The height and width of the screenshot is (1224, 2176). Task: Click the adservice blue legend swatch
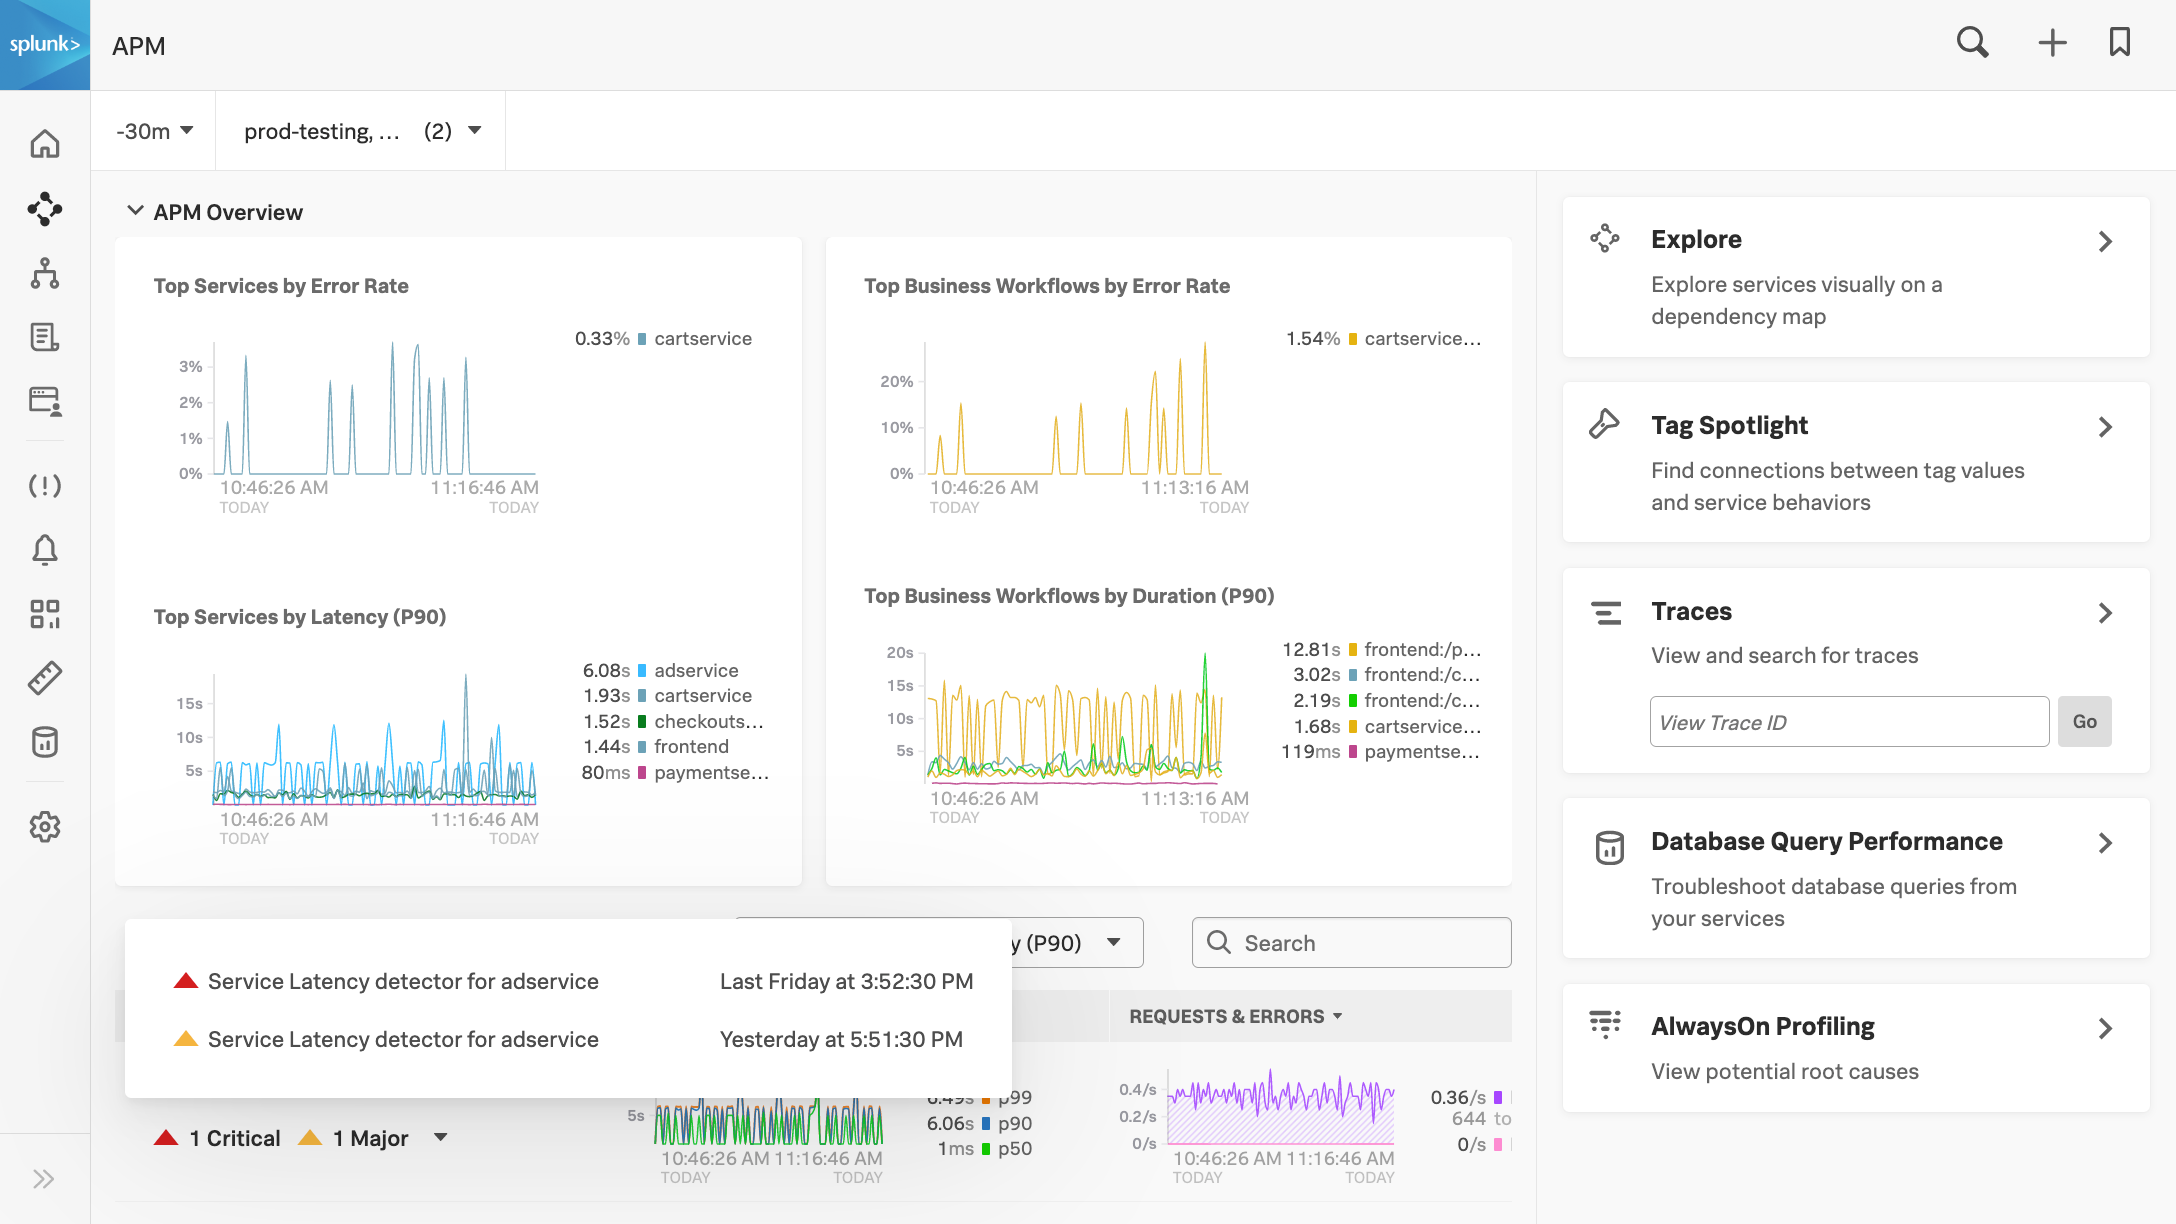[642, 671]
